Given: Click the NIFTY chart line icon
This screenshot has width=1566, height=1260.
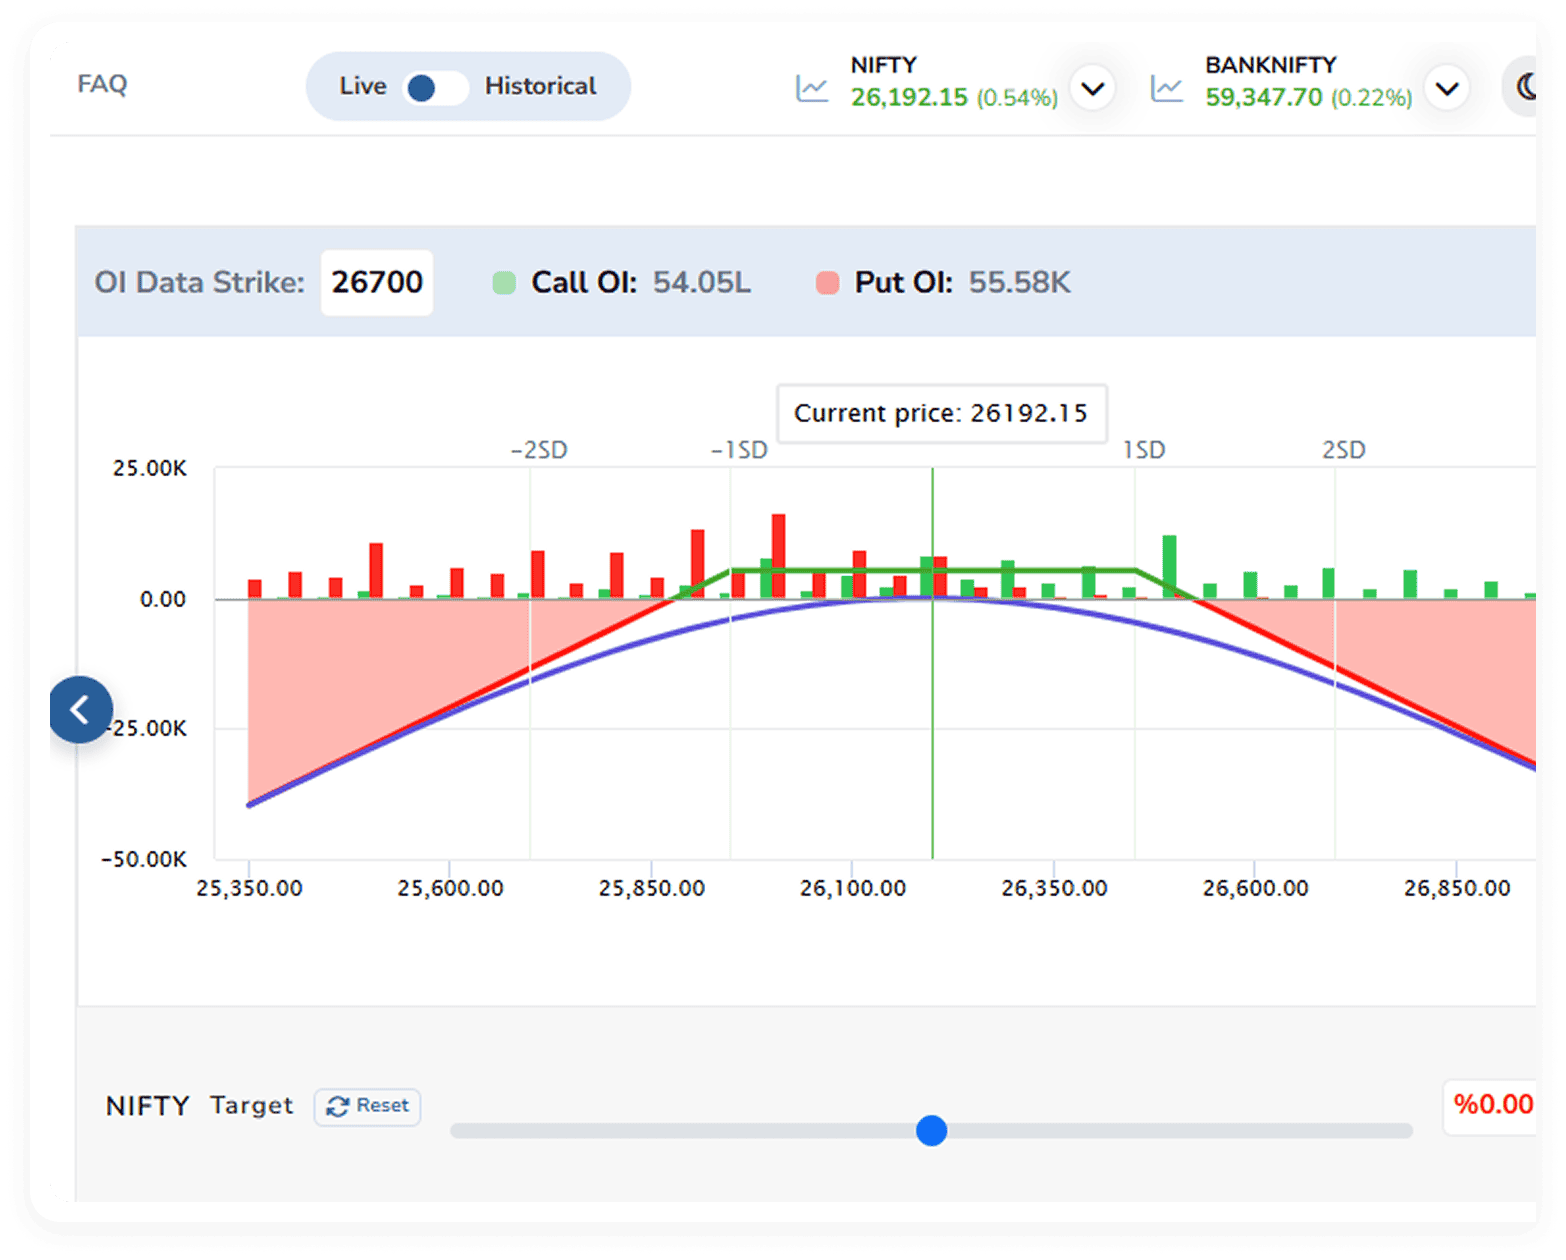Looking at the screenshot, I should 812,89.
